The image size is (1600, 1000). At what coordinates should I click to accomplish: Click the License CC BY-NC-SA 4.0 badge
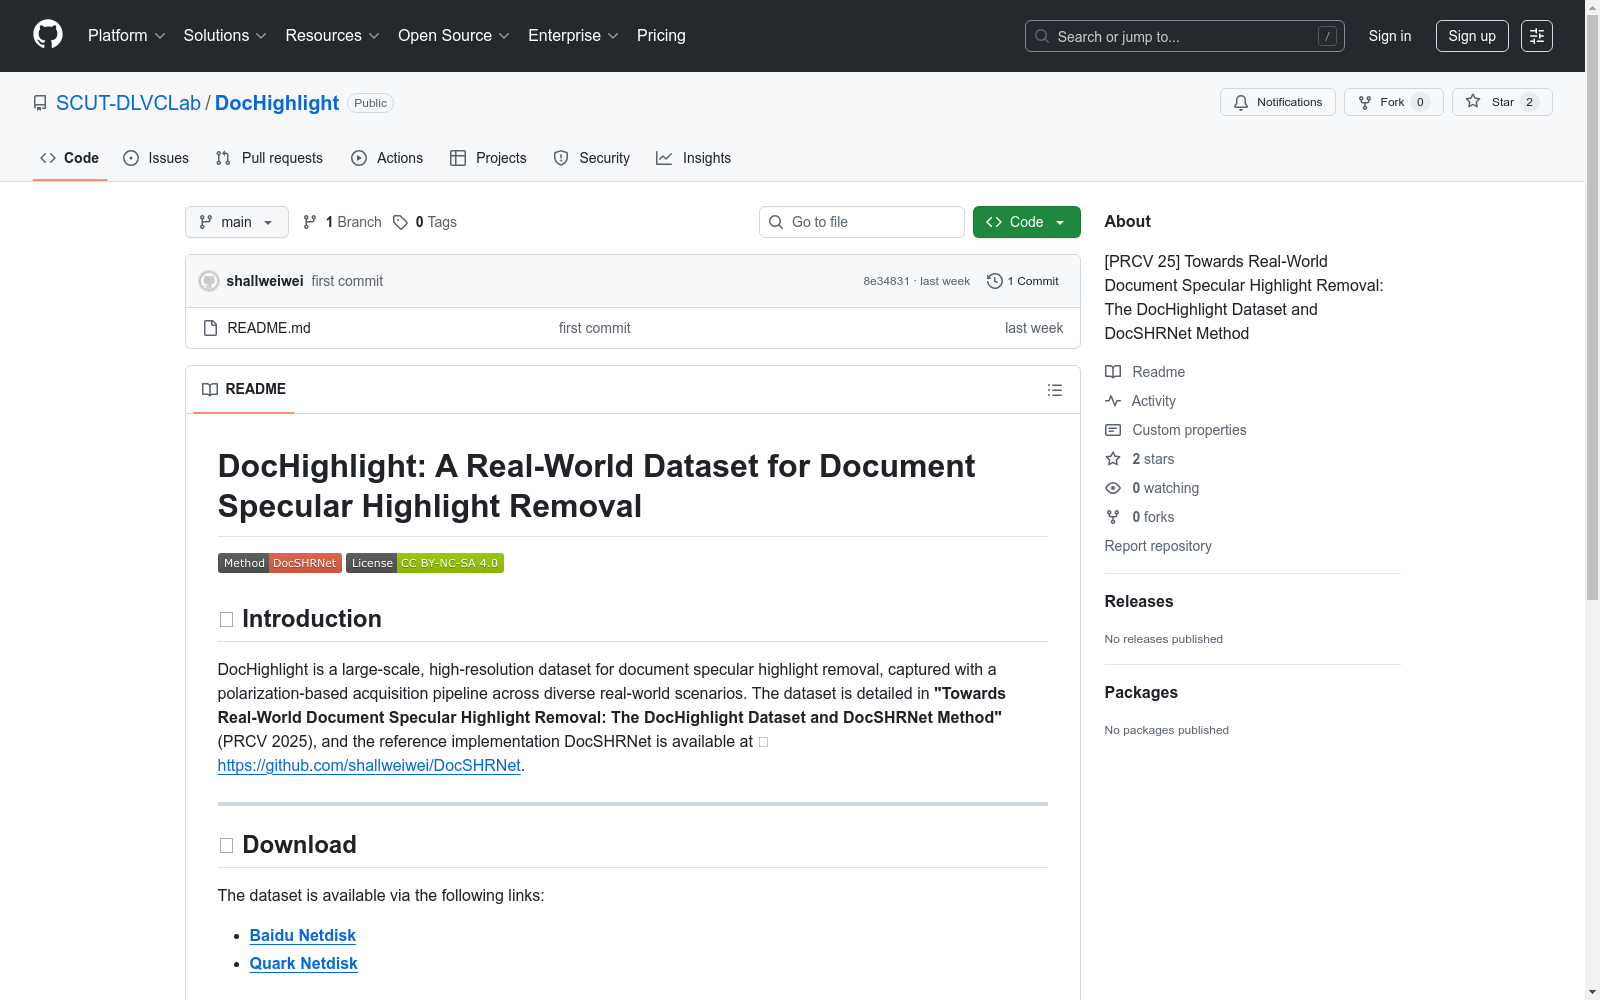click(425, 563)
